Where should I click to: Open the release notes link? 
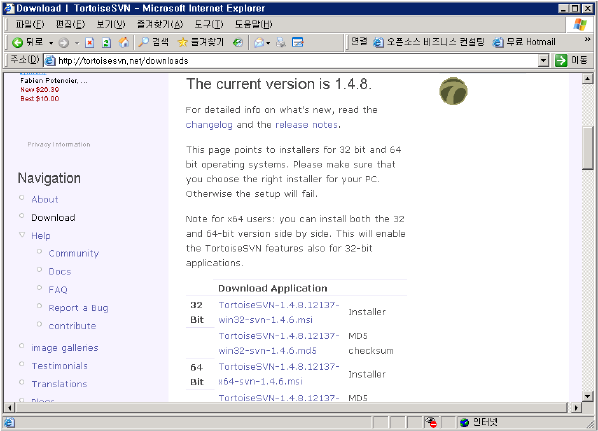click(x=307, y=125)
